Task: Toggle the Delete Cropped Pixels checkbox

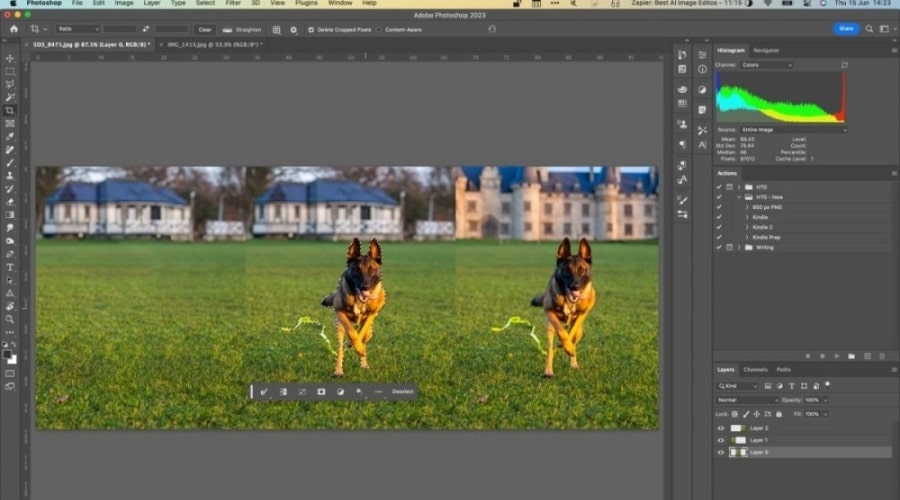Action: 310,29
